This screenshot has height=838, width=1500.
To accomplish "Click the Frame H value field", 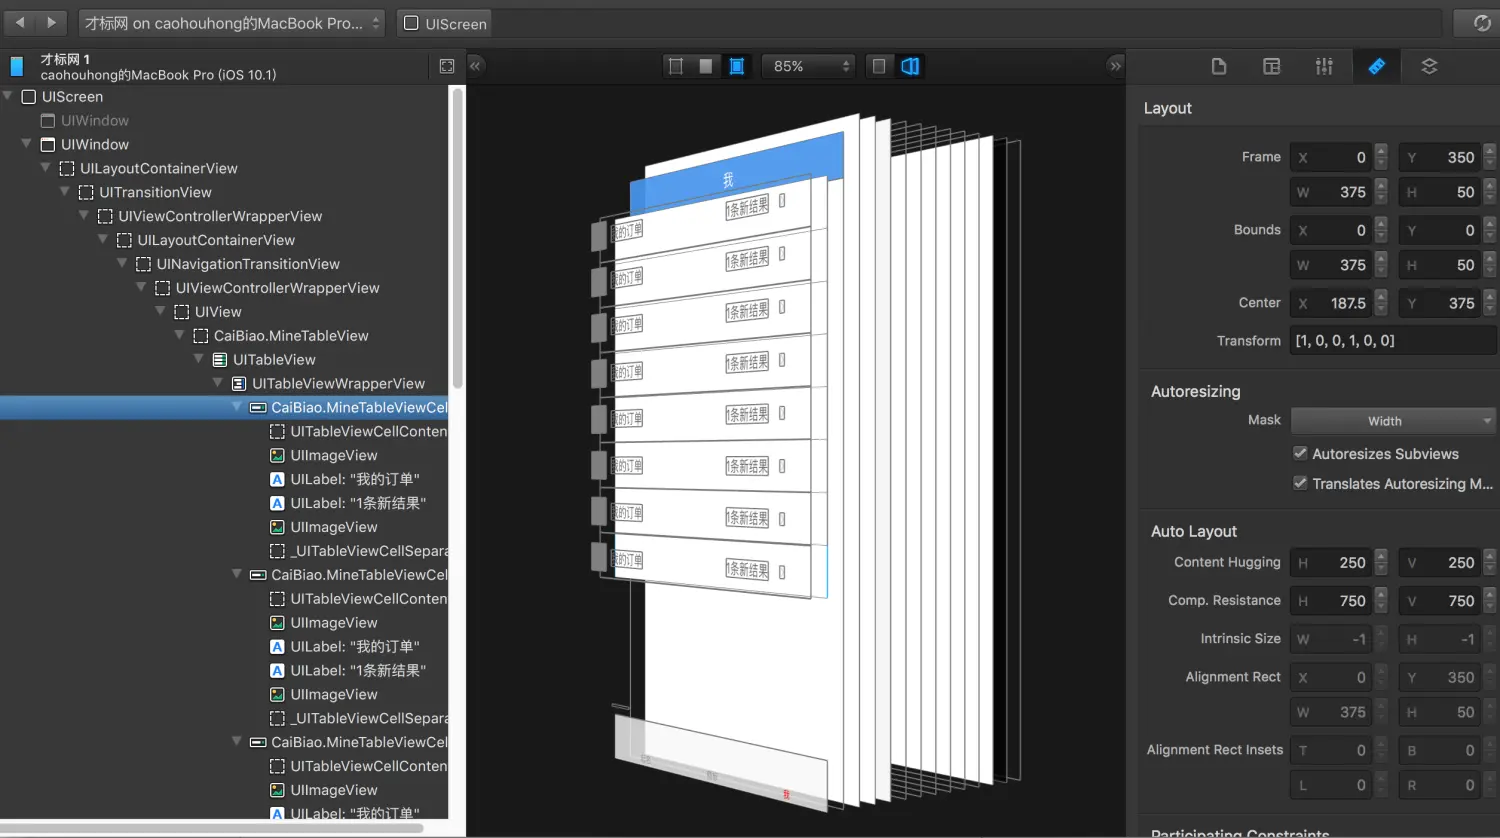I will click(1440, 192).
